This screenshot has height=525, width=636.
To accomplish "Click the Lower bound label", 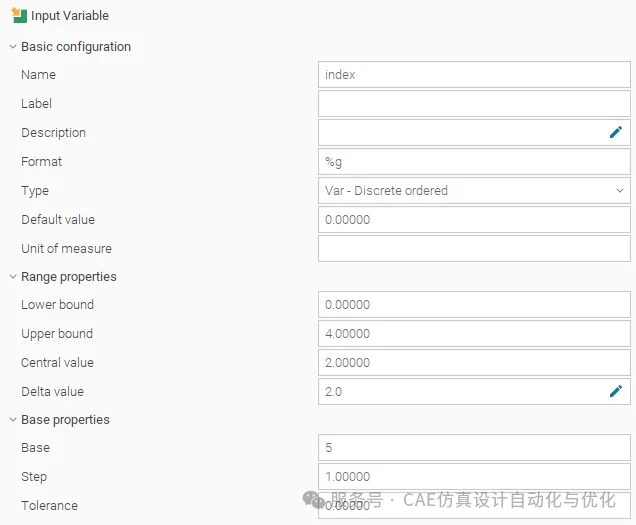I will (58, 304).
